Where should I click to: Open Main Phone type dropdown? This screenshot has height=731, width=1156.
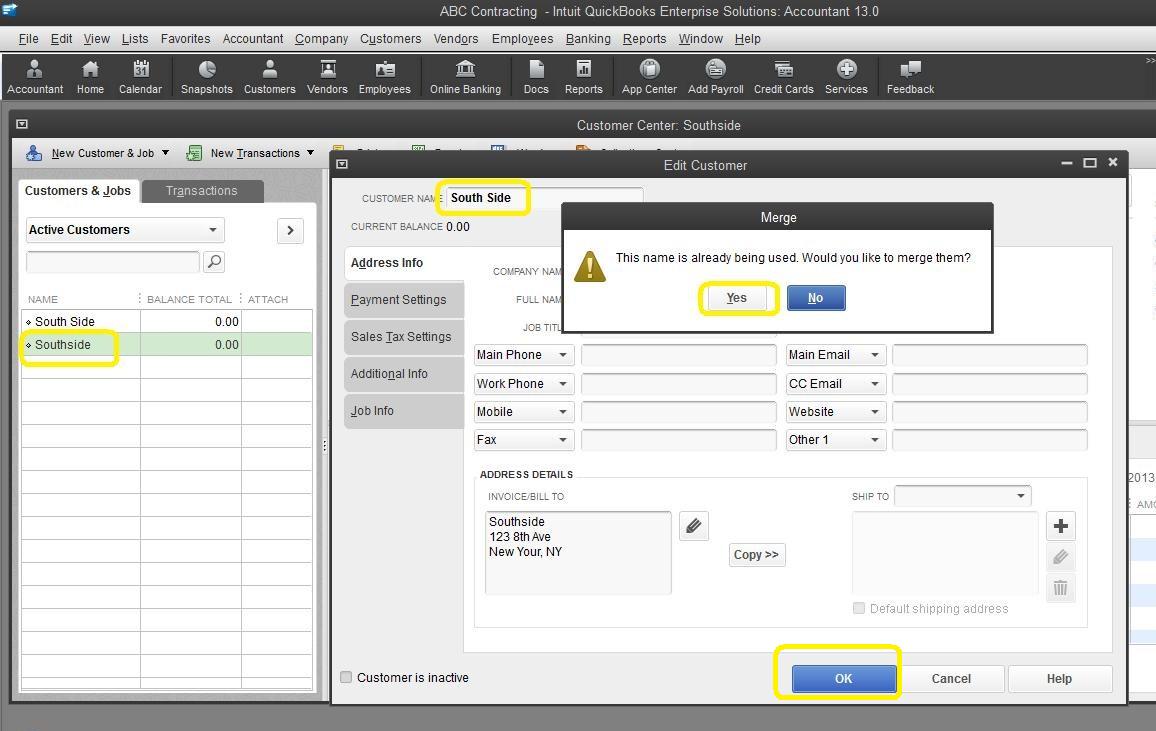click(523, 355)
